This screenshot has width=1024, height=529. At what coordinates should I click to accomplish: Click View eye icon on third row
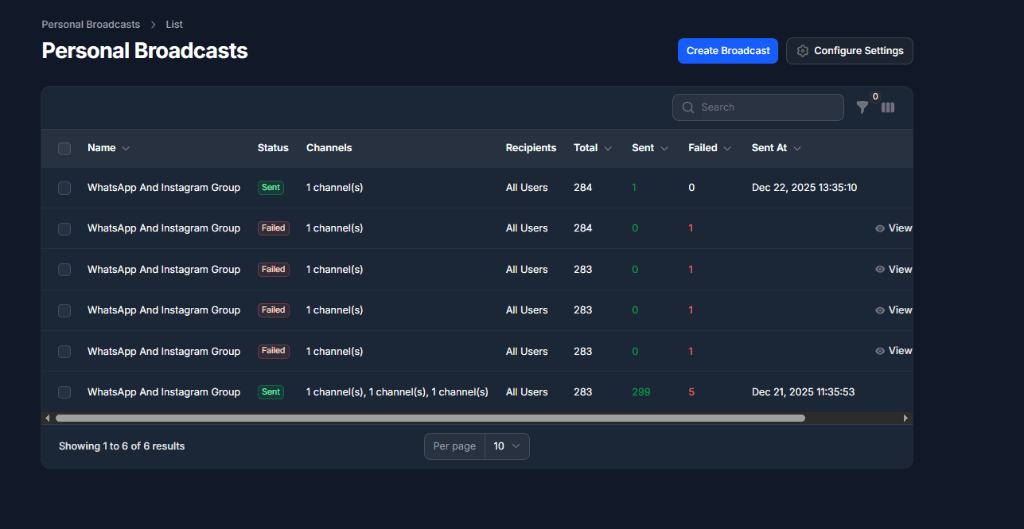pos(880,269)
